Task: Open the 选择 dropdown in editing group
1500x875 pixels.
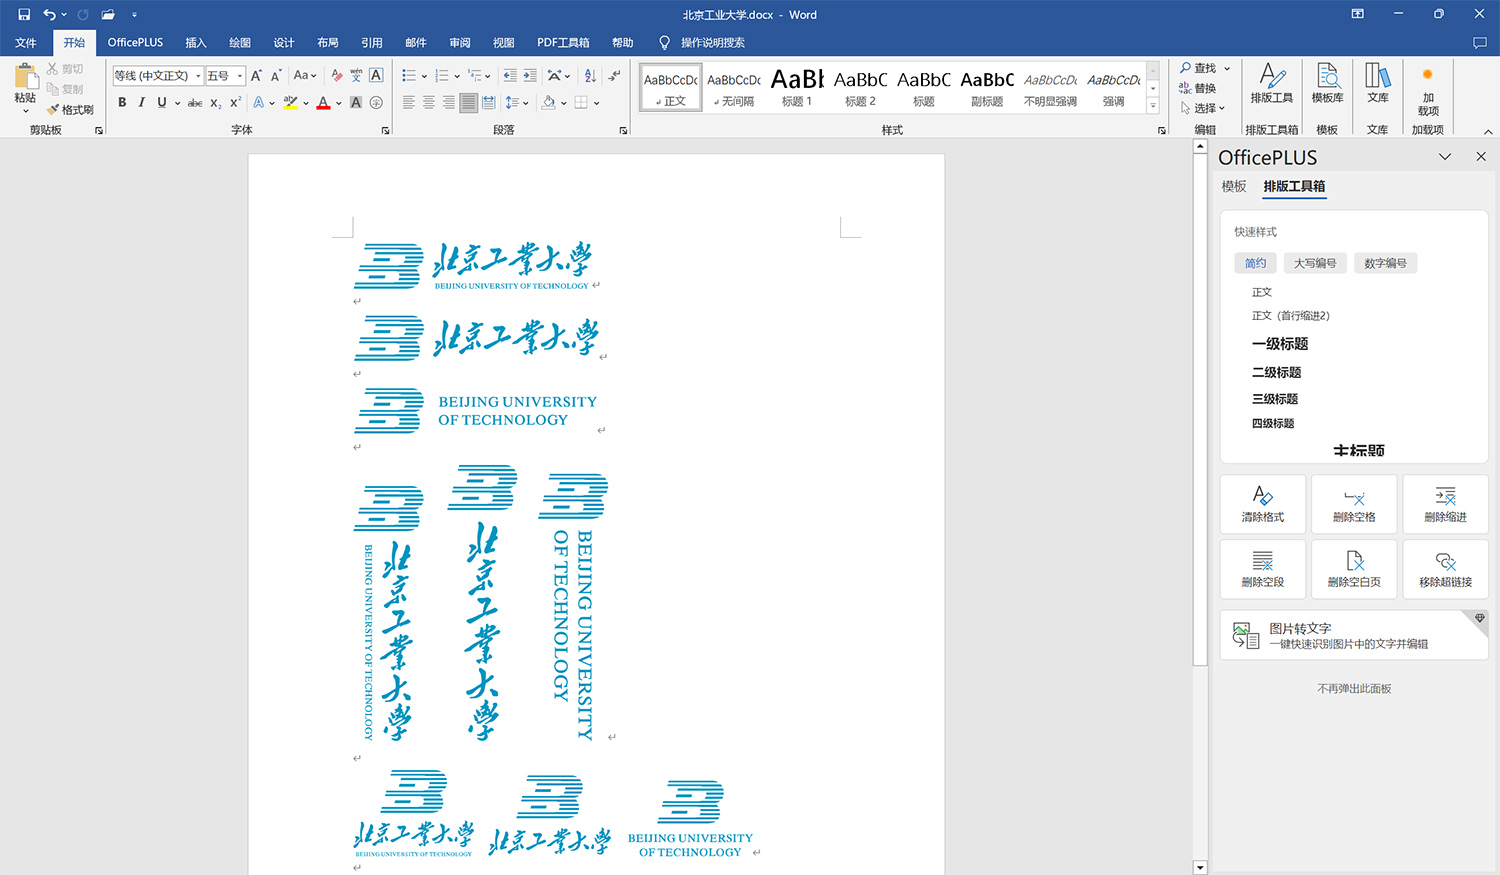Action: [1204, 108]
